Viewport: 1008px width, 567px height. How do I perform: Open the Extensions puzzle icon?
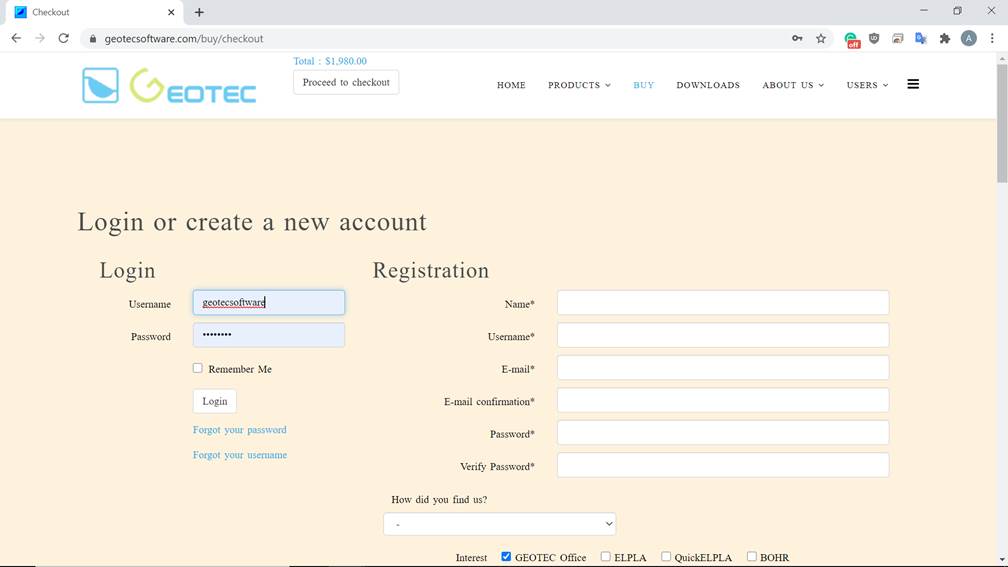coord(945,39)
